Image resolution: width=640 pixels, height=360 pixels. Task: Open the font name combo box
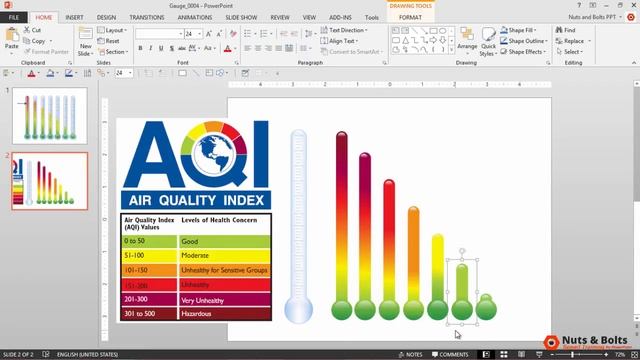pos(159,34)
